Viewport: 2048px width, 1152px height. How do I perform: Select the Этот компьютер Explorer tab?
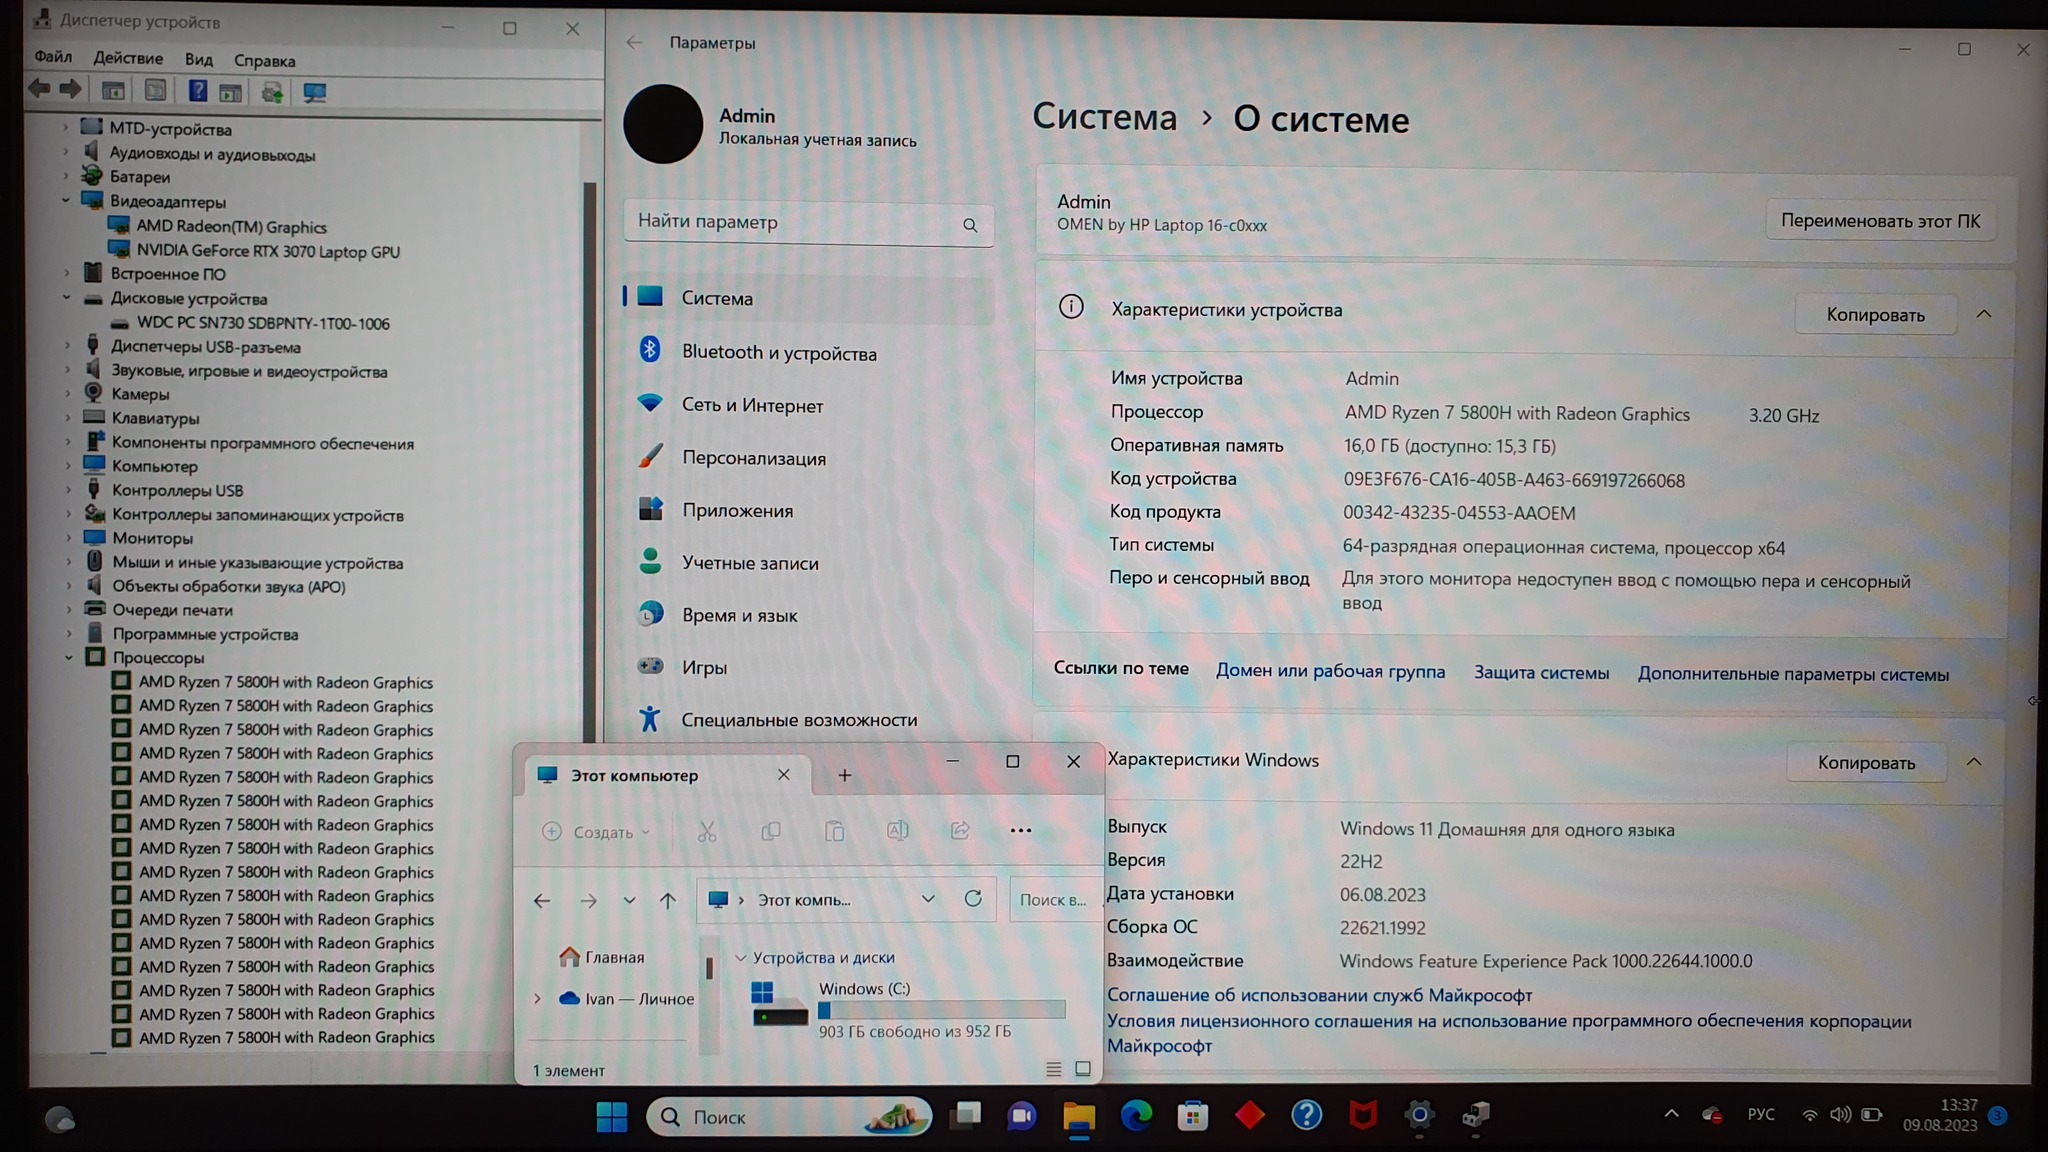634,775
